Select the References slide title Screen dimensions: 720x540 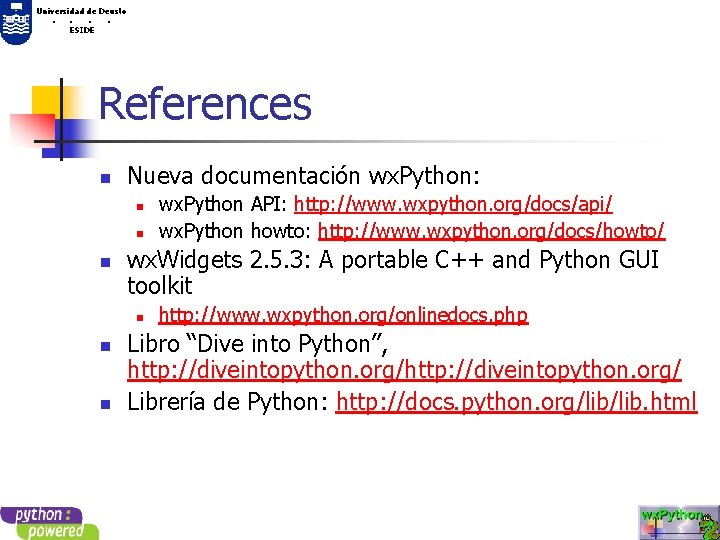click(x=205, y=103)
